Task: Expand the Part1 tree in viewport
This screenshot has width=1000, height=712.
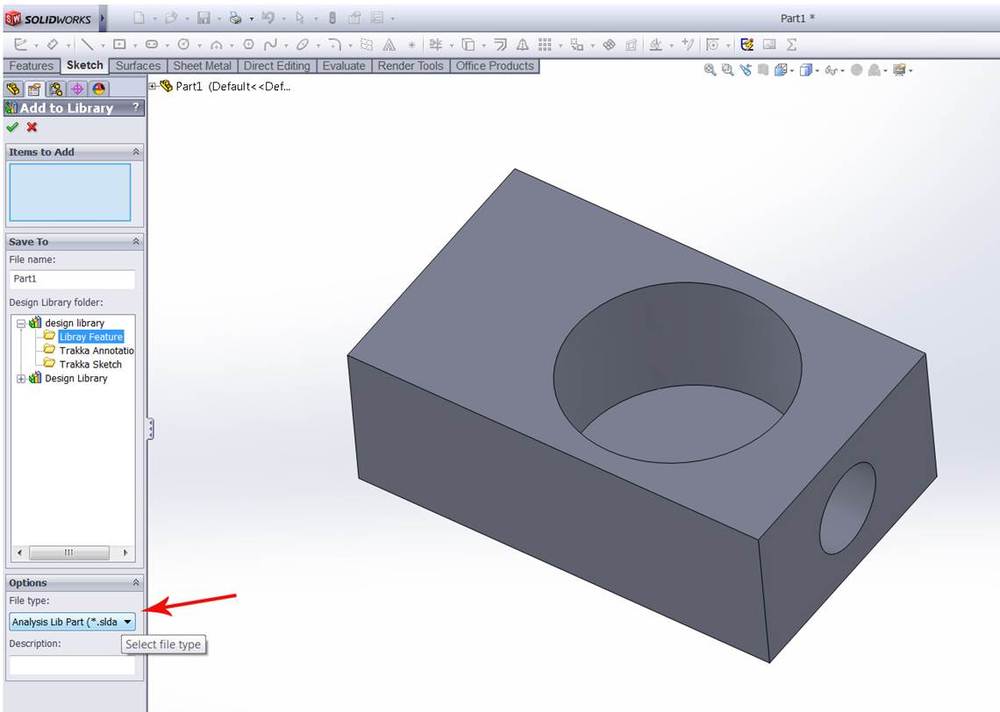Action: click(153, 86)
